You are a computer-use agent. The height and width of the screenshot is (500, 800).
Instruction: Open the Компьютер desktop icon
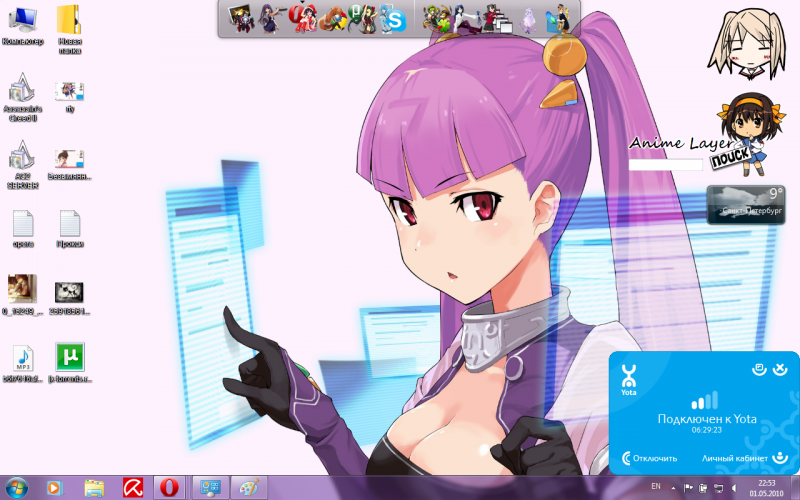tap(22, 27)
